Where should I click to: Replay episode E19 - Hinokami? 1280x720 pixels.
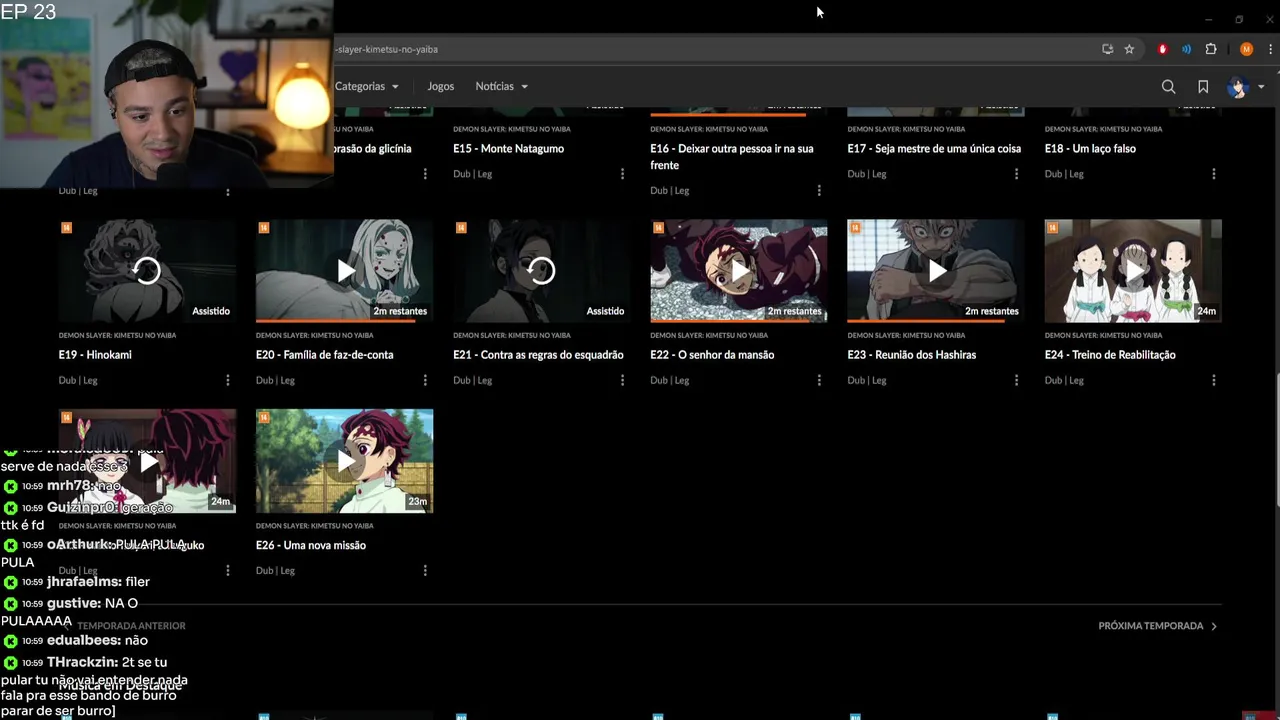tap(147, 271)
